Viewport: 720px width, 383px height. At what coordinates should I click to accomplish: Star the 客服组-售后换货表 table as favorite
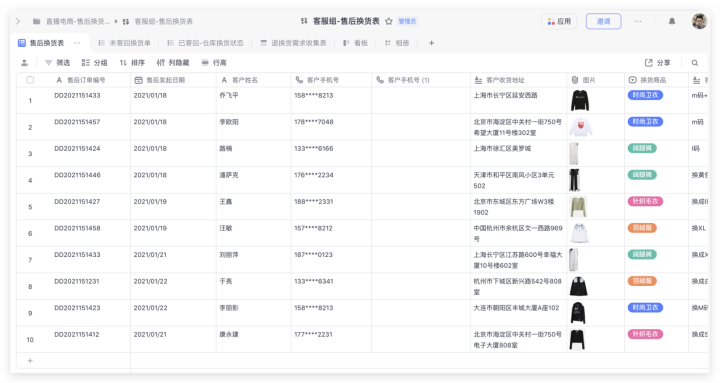pos(389,21)
